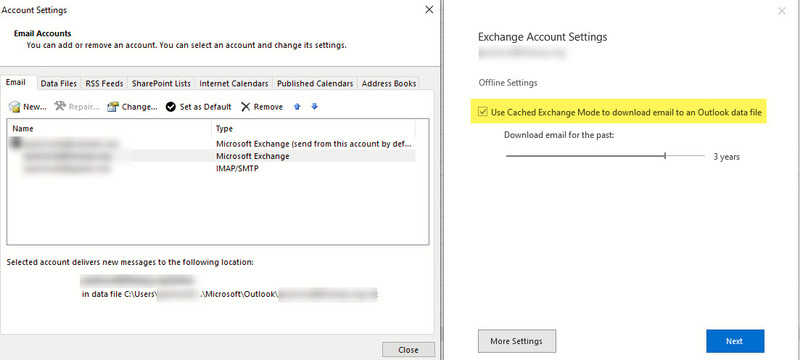Screen dimensions: 800x360
Task: Click the Offline Settings heading
Action: (x=508, y=83)
